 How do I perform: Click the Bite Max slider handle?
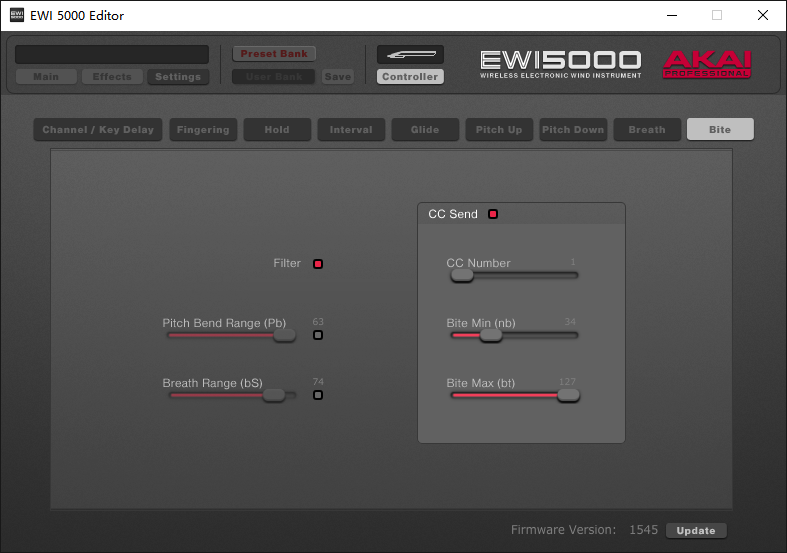click(568, 395)
